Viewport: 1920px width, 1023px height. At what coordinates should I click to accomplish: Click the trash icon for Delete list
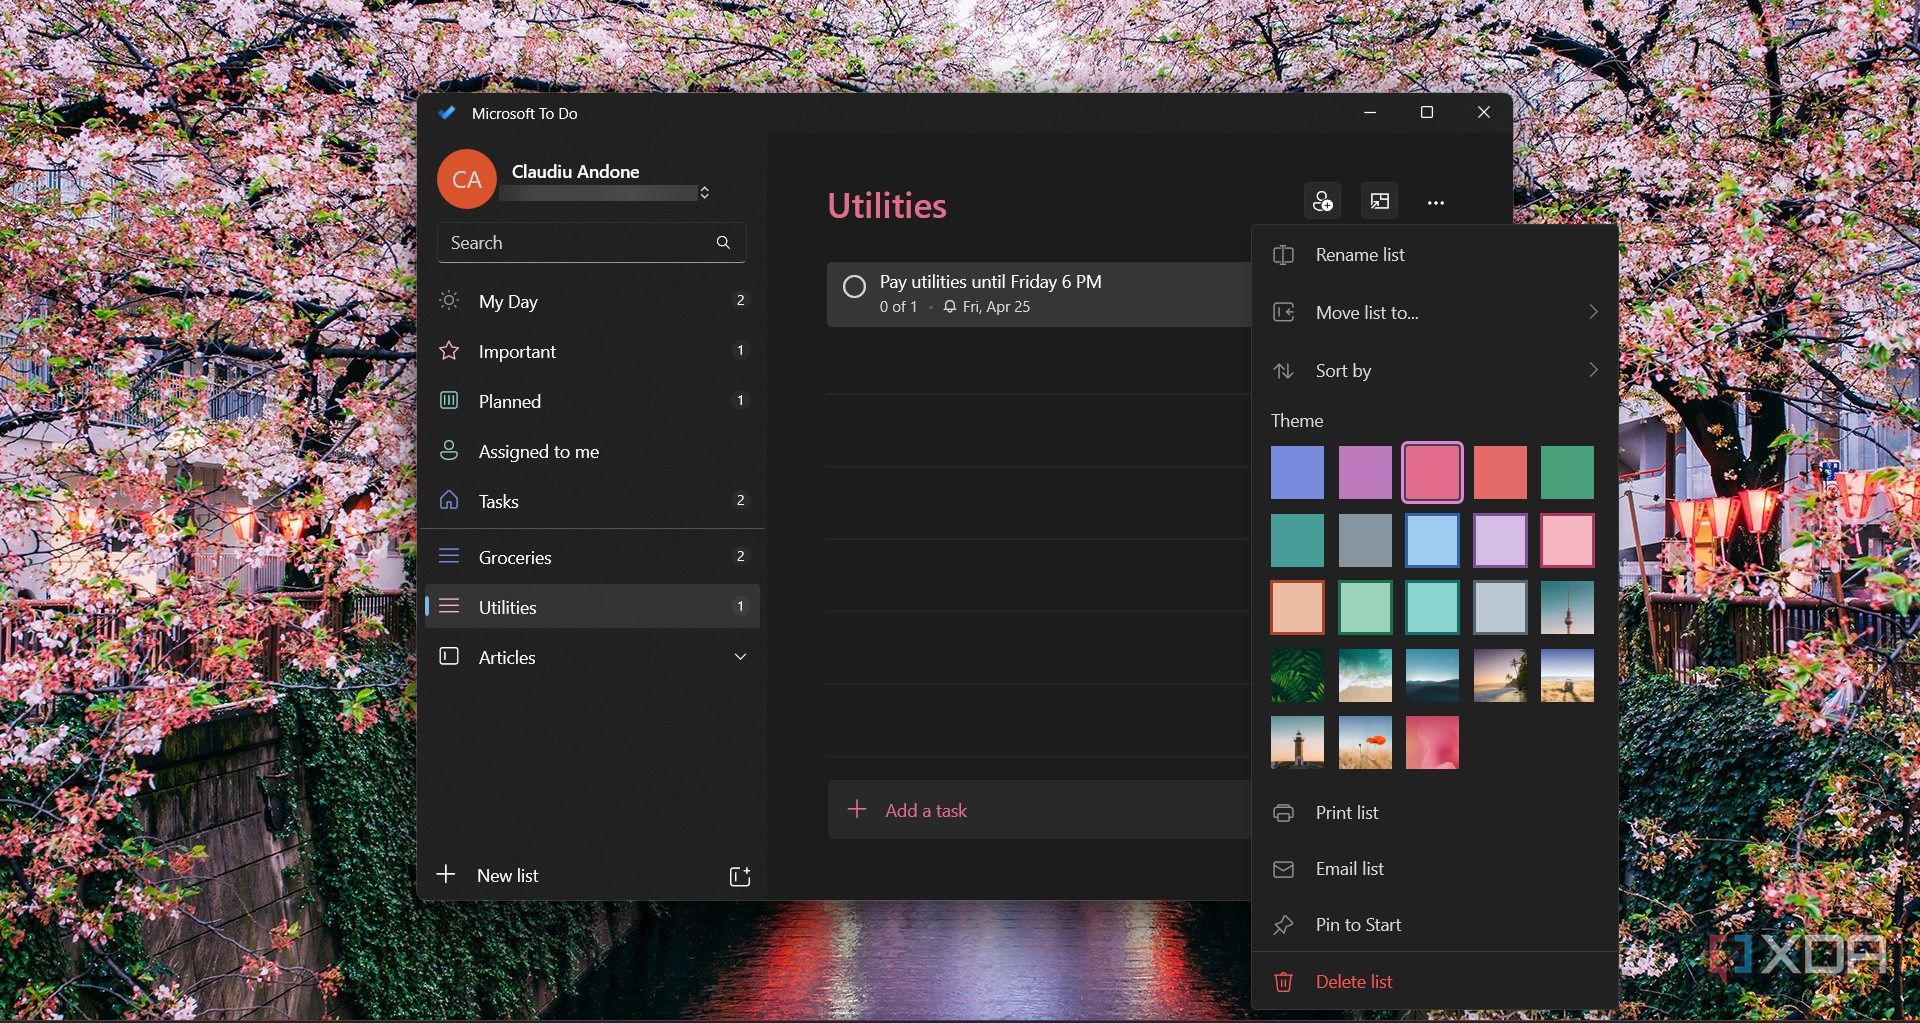1283,982
